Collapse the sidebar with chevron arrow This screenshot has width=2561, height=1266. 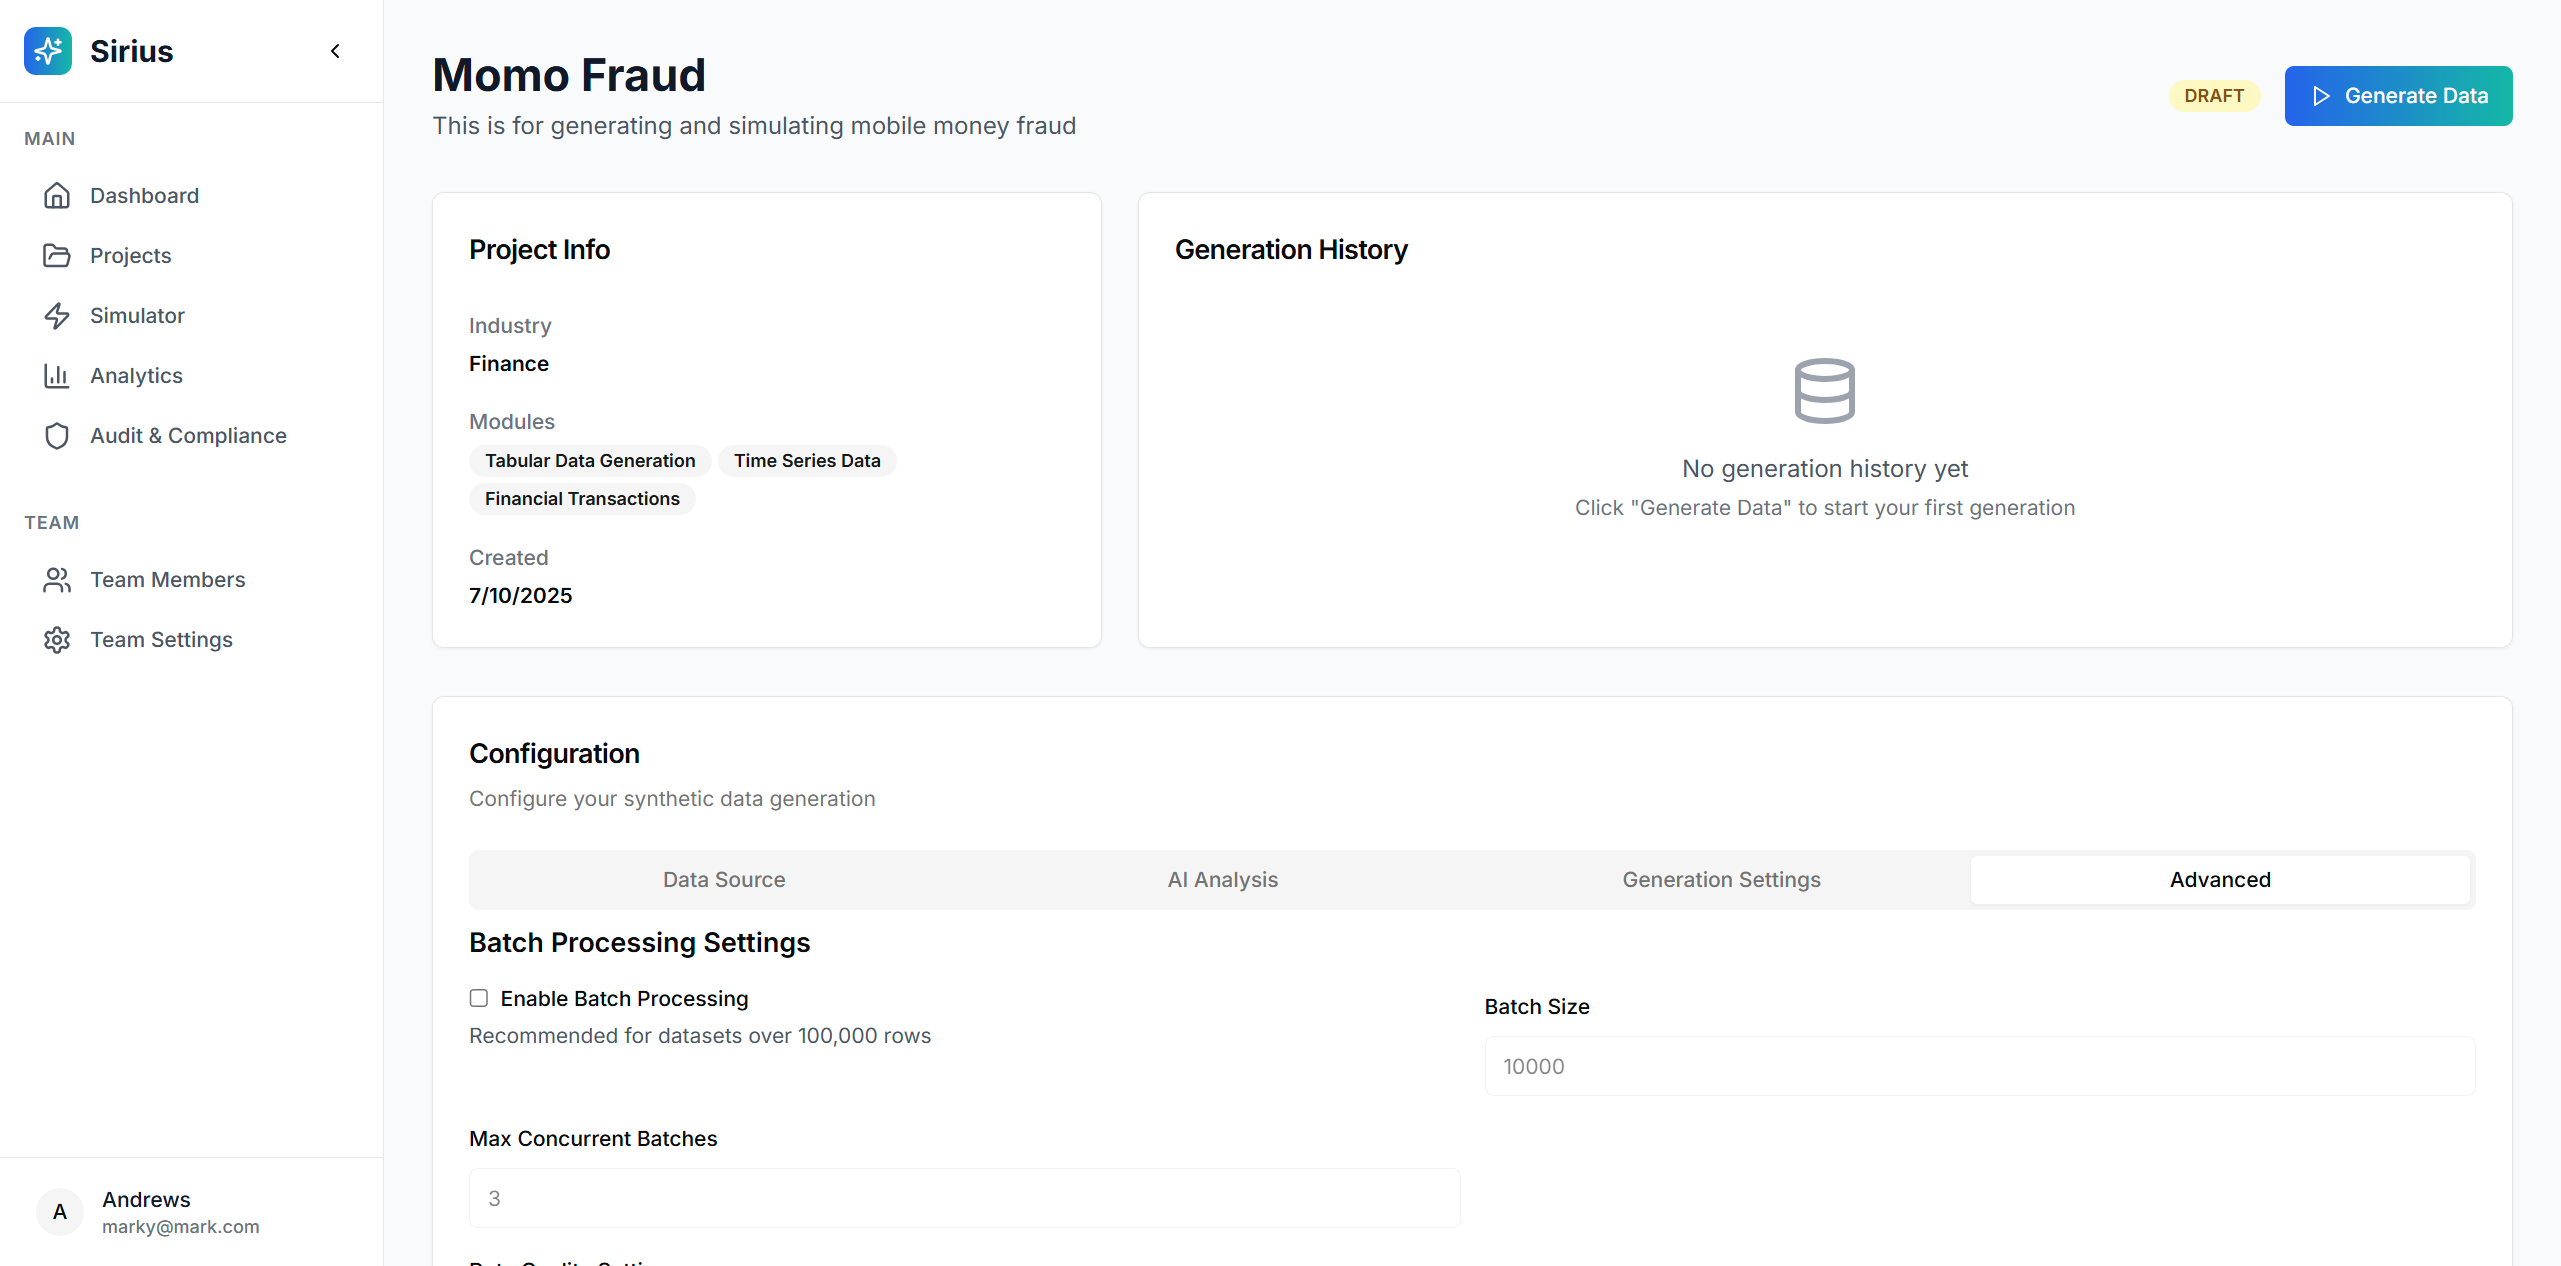pos(335,51)
